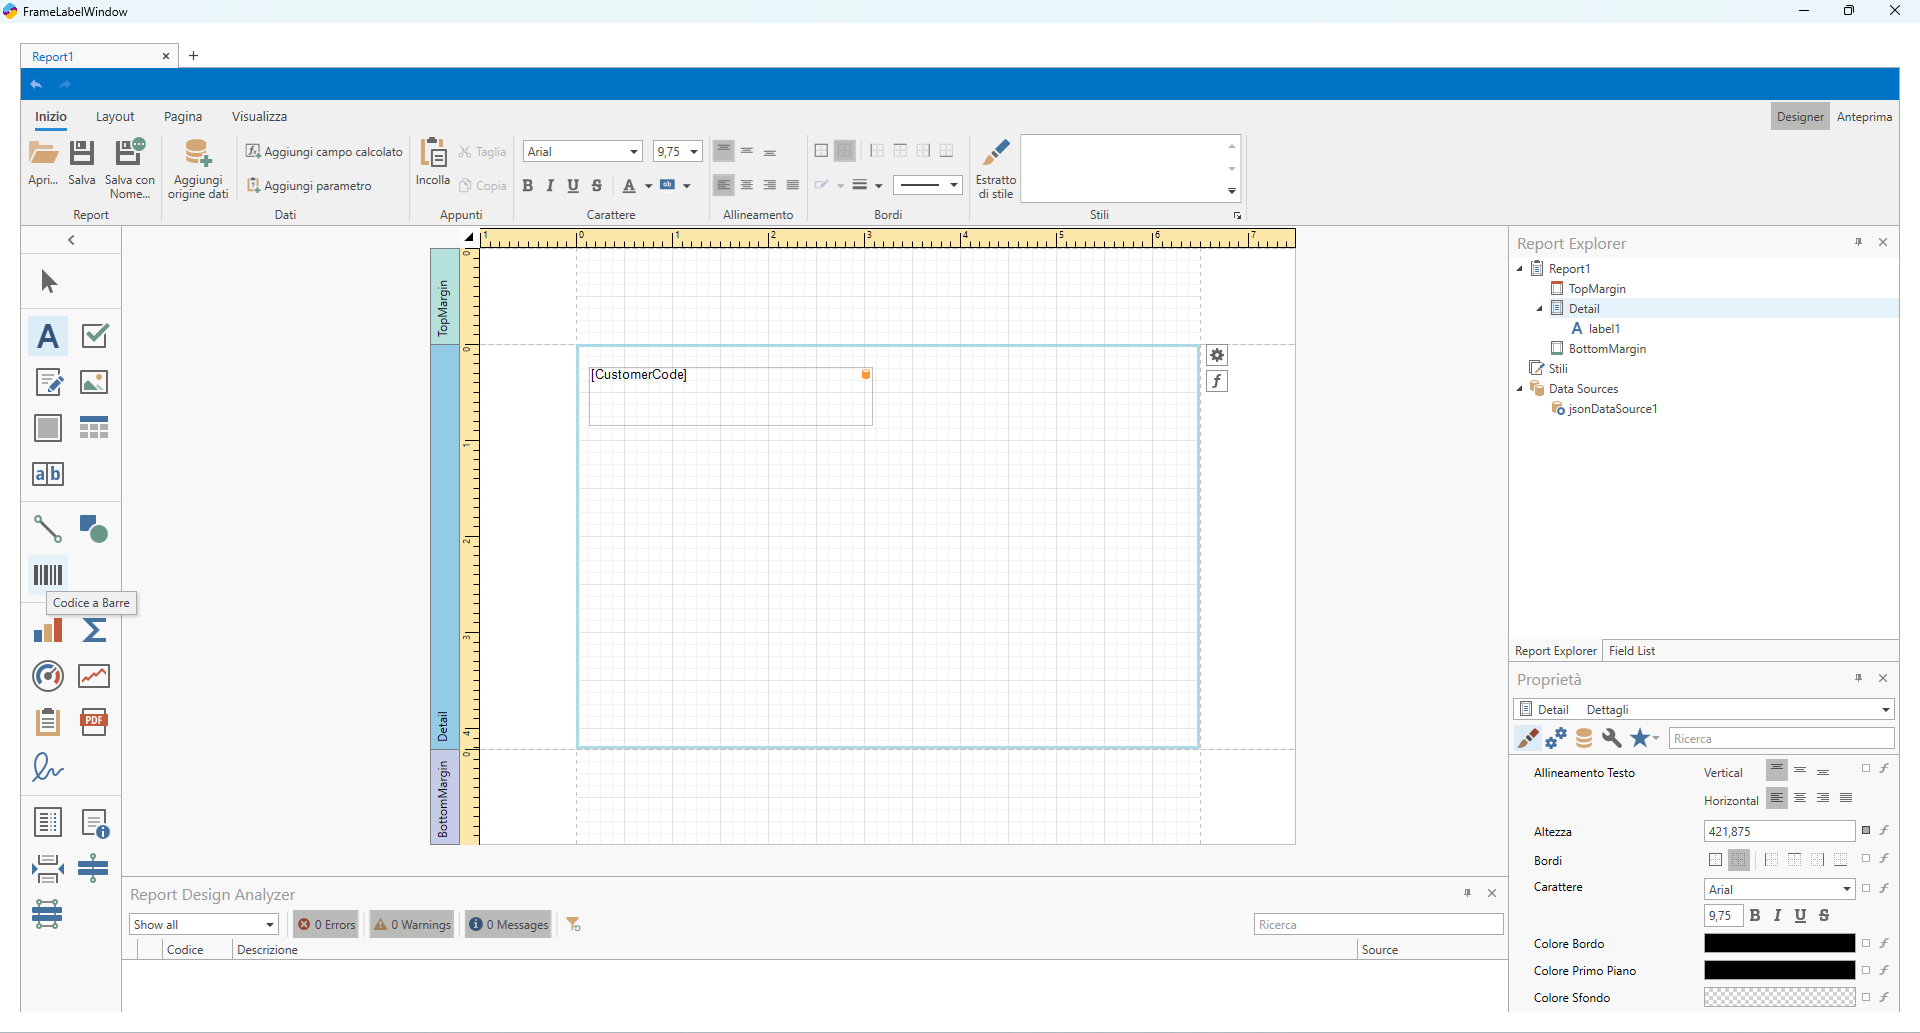Select the Check Box control tool
The image size is (1920, 1033).
tap(94, 336)
